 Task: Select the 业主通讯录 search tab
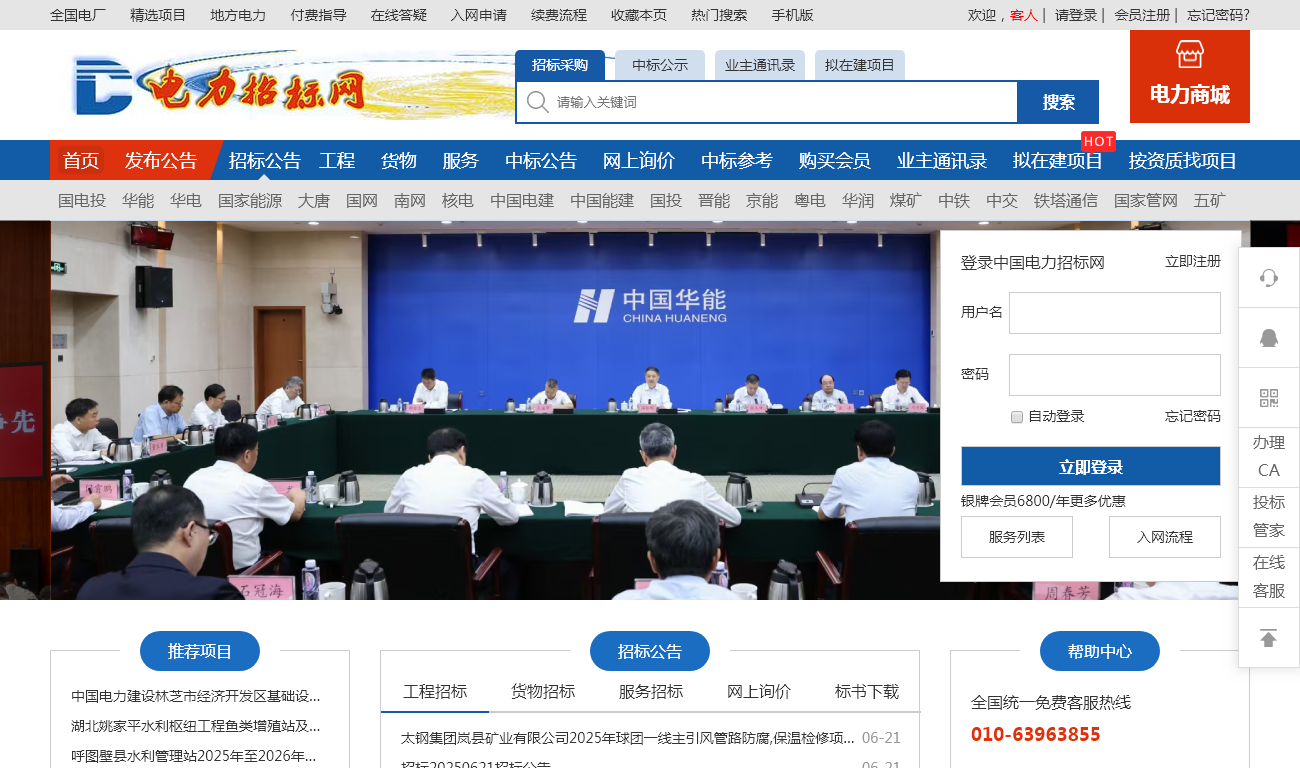tap(760, 65)
